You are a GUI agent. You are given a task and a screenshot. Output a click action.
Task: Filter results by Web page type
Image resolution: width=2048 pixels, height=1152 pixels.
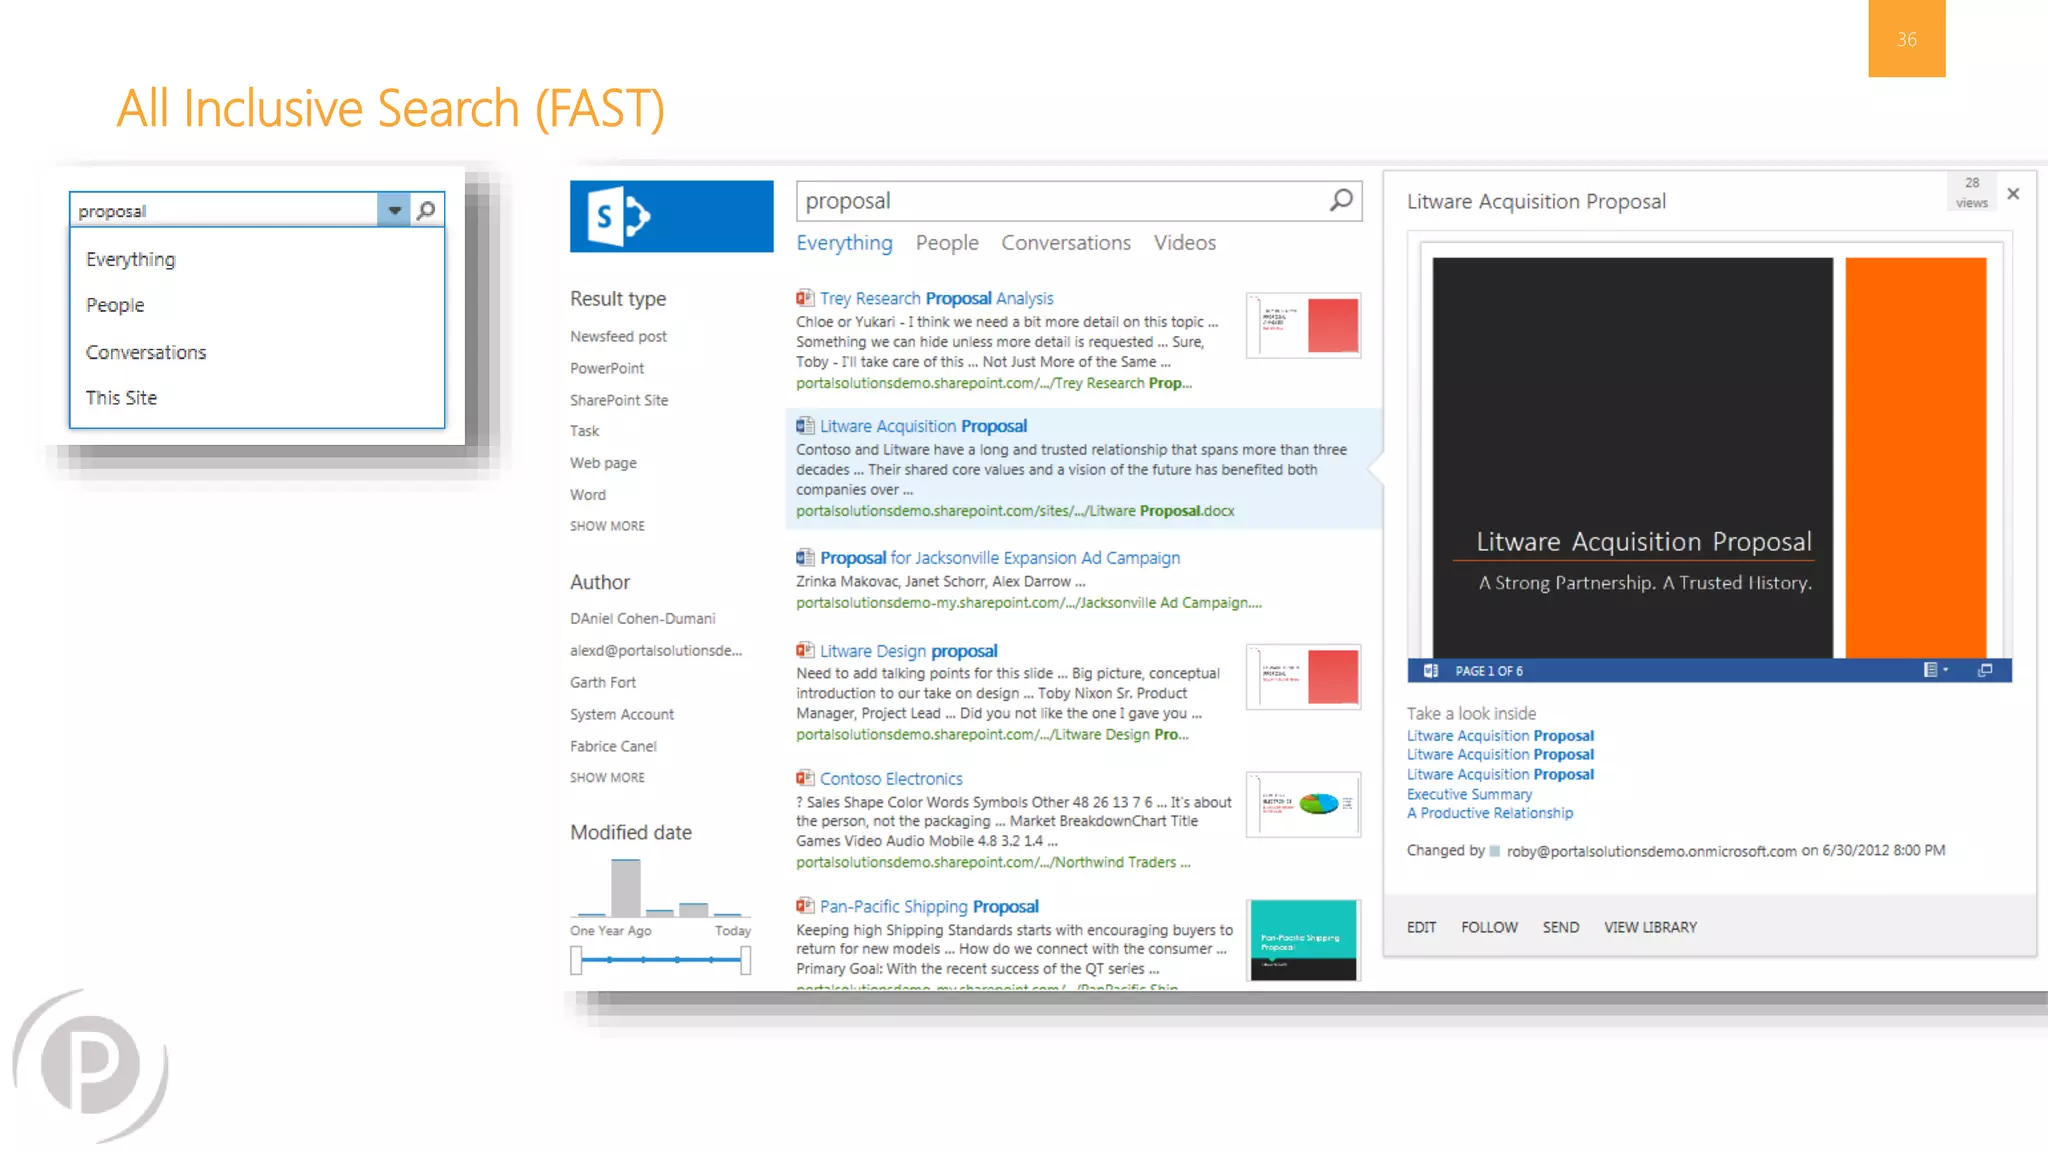pyautogui.click(x=603, y=463)
